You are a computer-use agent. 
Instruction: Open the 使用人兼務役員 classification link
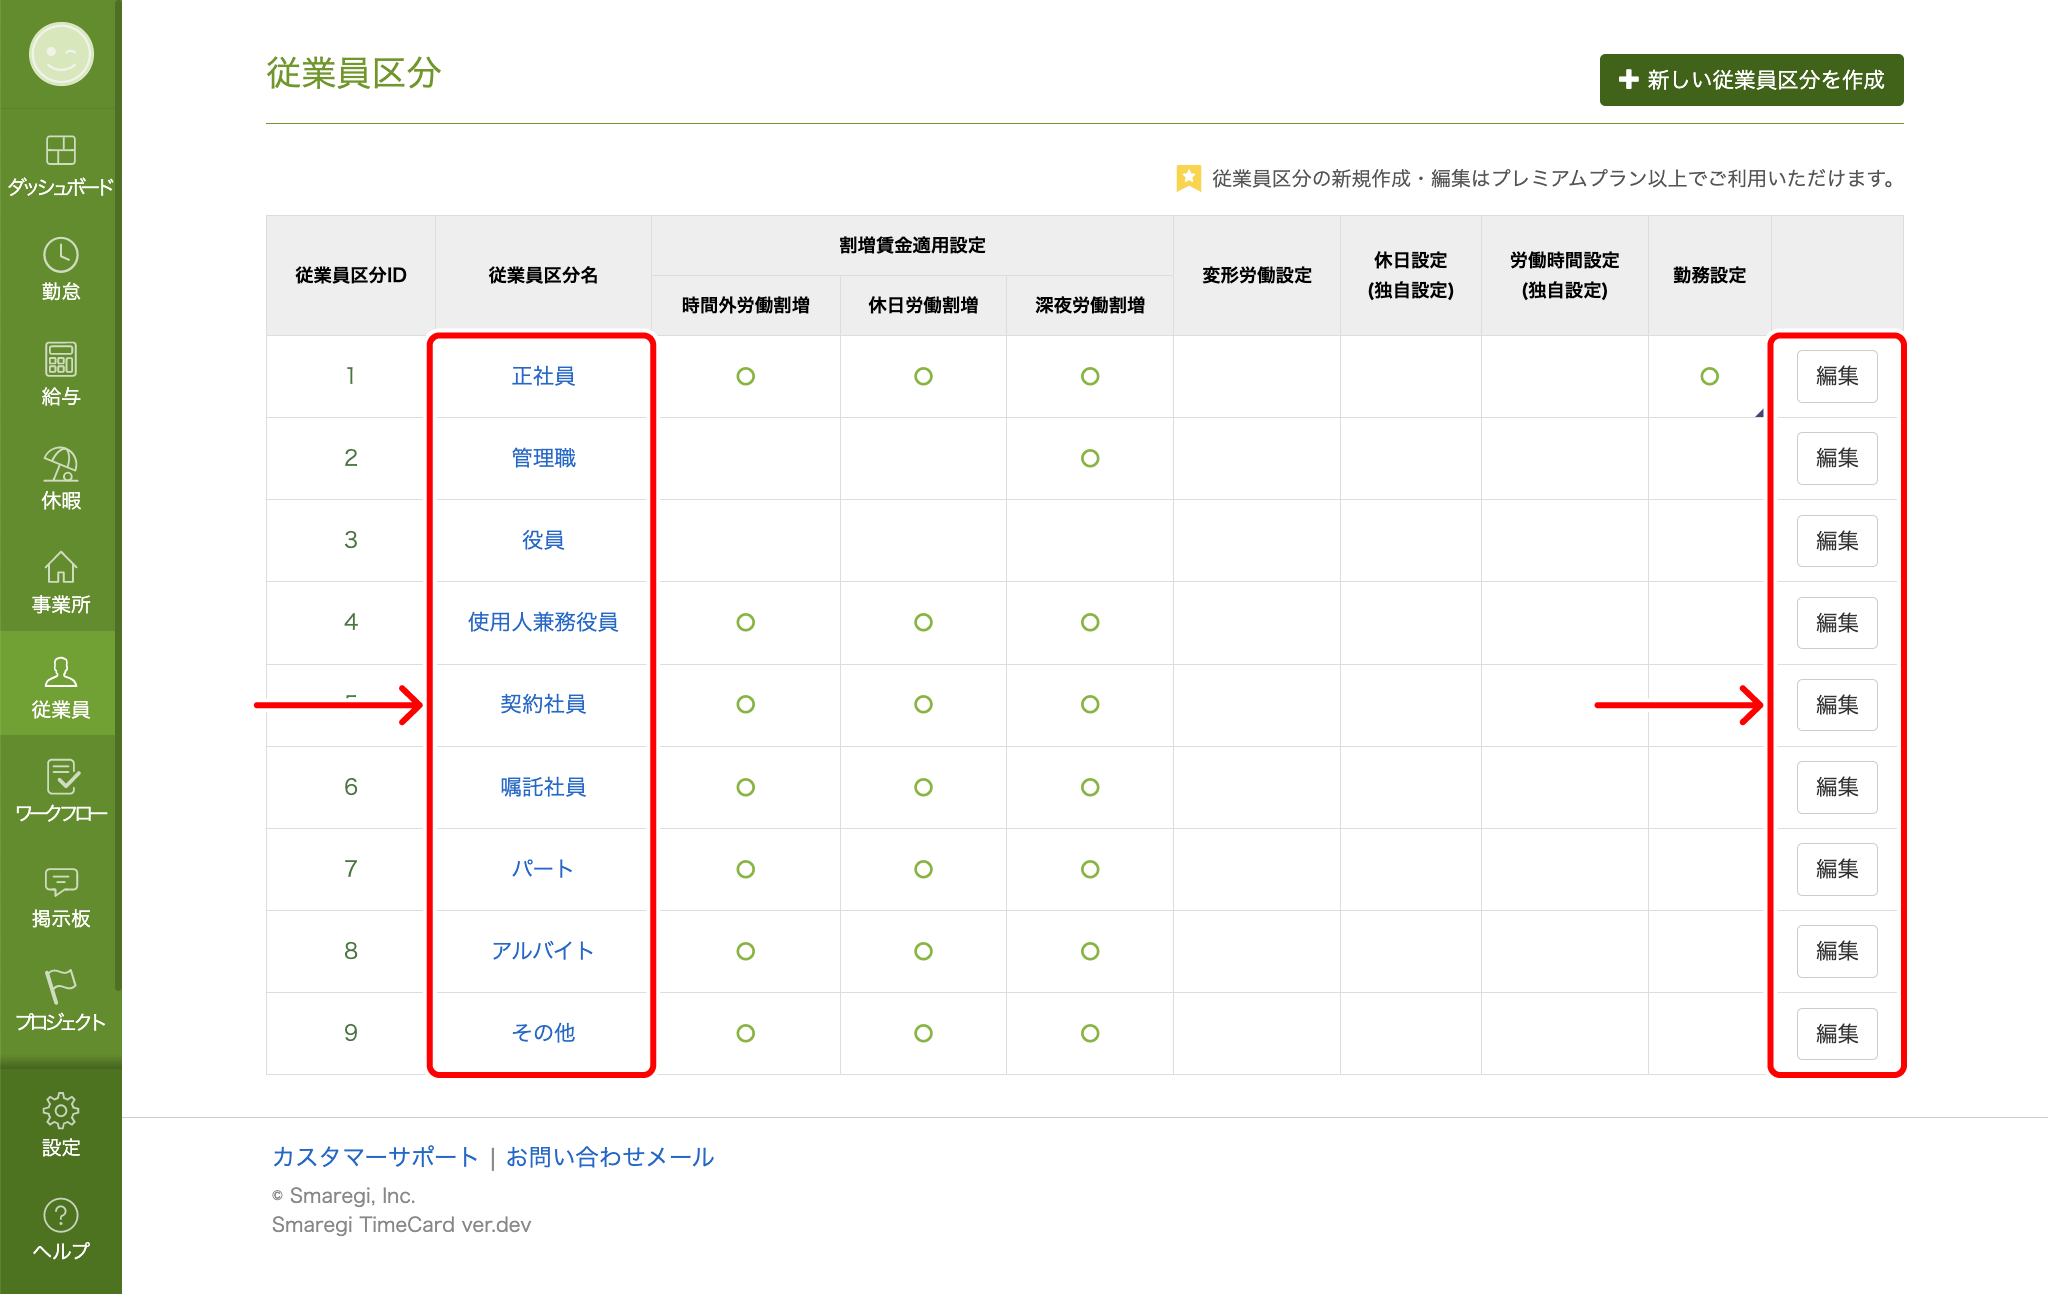[x=543, y=622]
